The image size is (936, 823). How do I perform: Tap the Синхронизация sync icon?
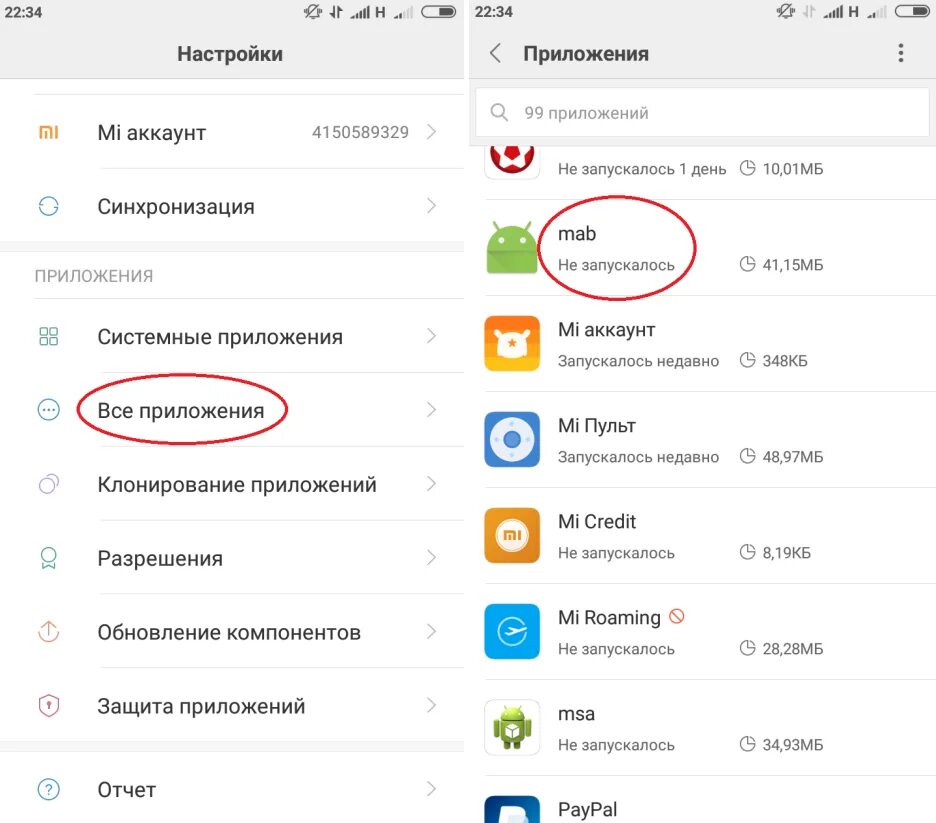point(48,206)
